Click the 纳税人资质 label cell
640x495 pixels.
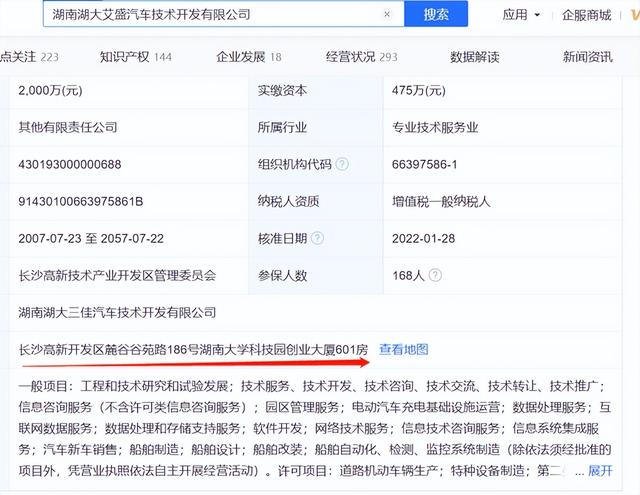(316, 201)
